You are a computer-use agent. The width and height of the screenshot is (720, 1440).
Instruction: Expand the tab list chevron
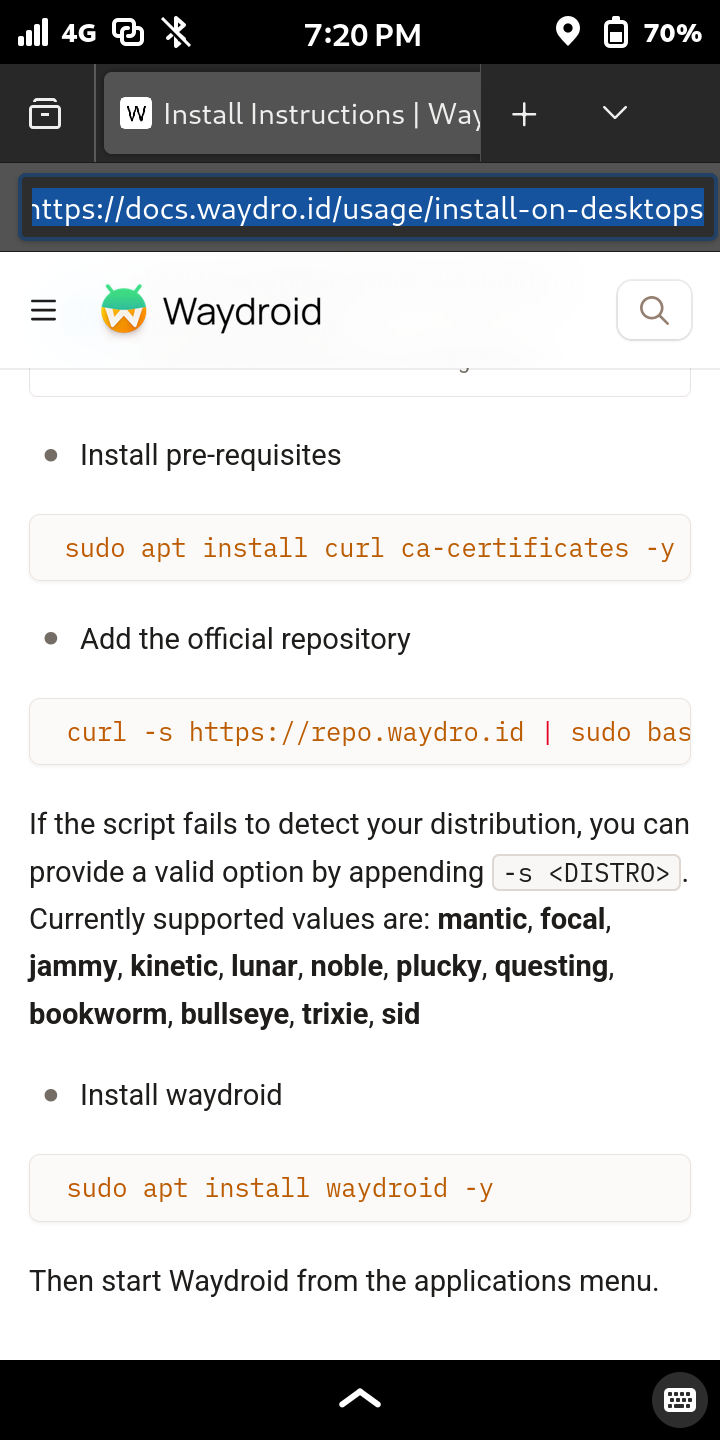(x=615, y=113)
